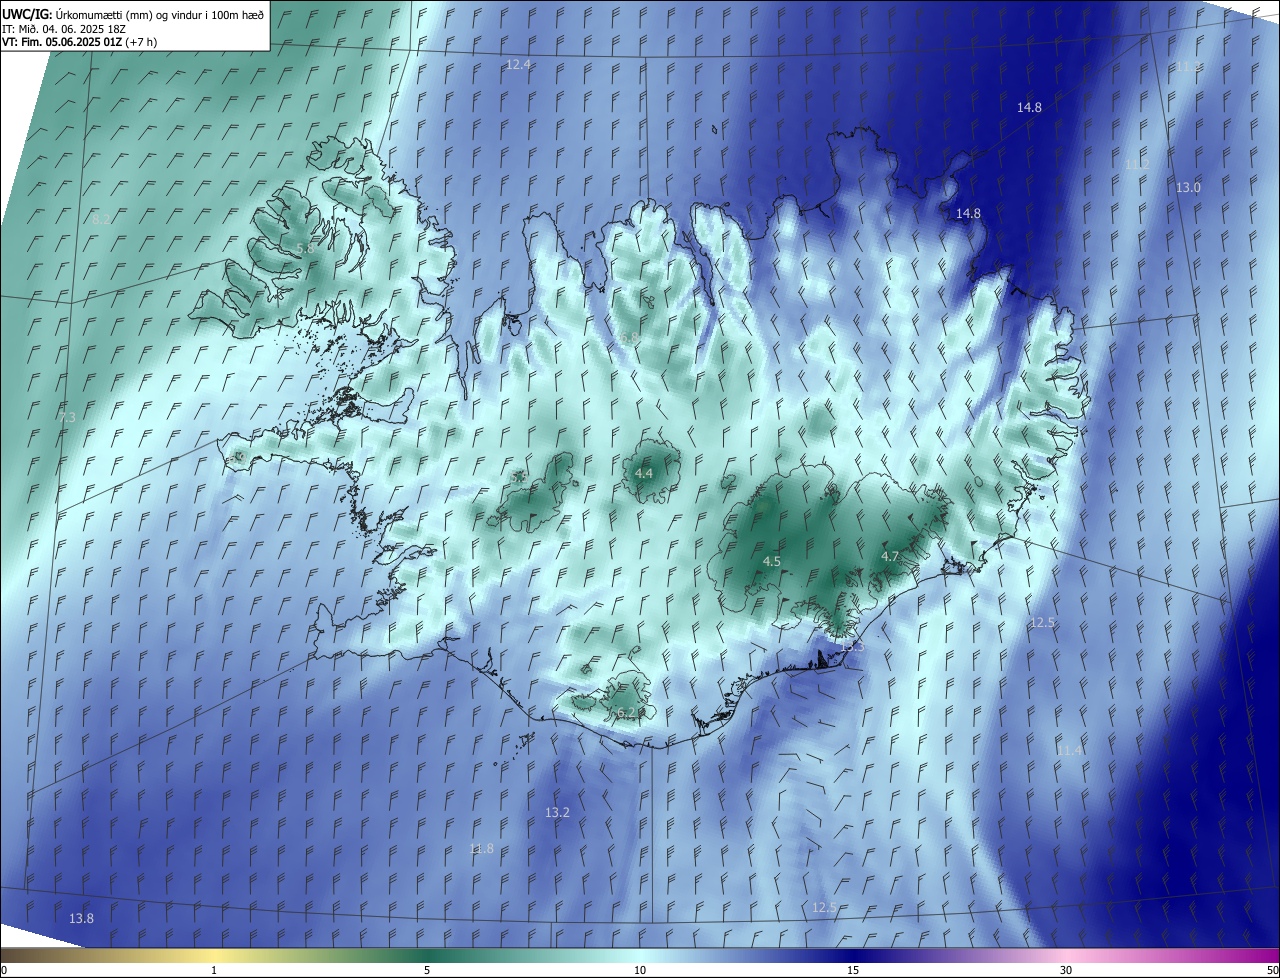The height and width of the screenshot is (978, 1280).
Task: Pick the 6.2 value label
Action: point(626,713)
